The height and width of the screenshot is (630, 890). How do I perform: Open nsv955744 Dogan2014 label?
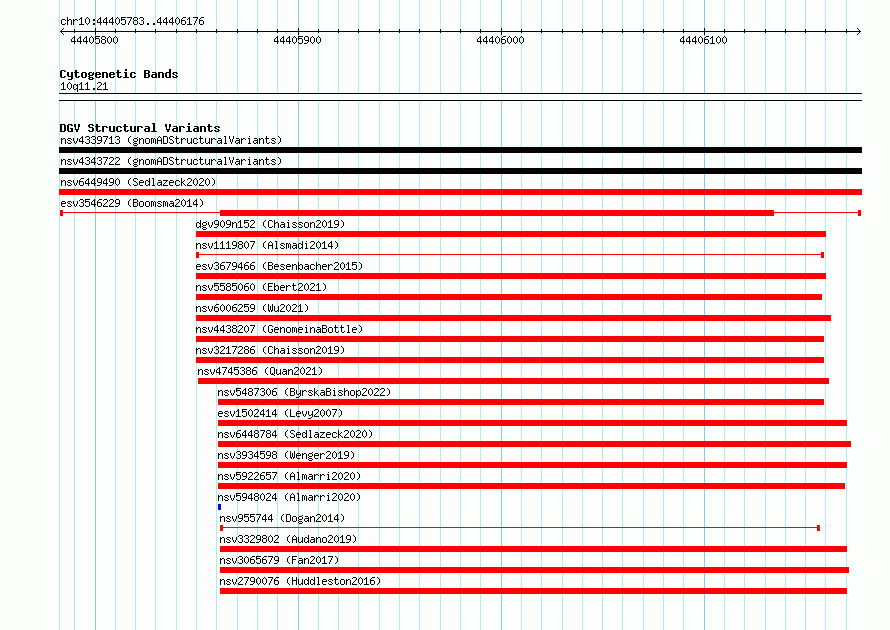point(282,518)
